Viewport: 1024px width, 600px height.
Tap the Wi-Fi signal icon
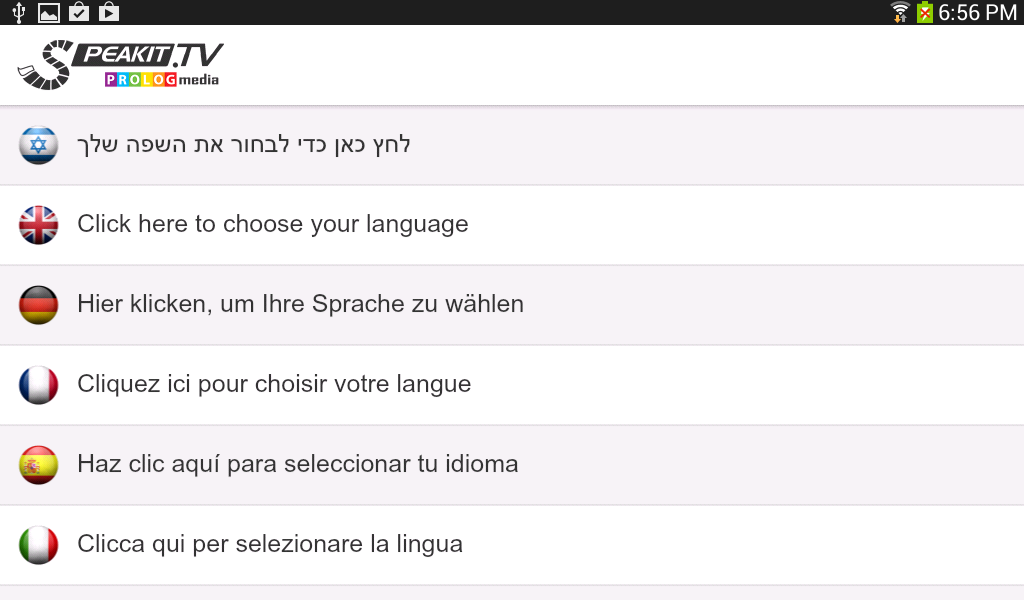click(x=900, y=12)
